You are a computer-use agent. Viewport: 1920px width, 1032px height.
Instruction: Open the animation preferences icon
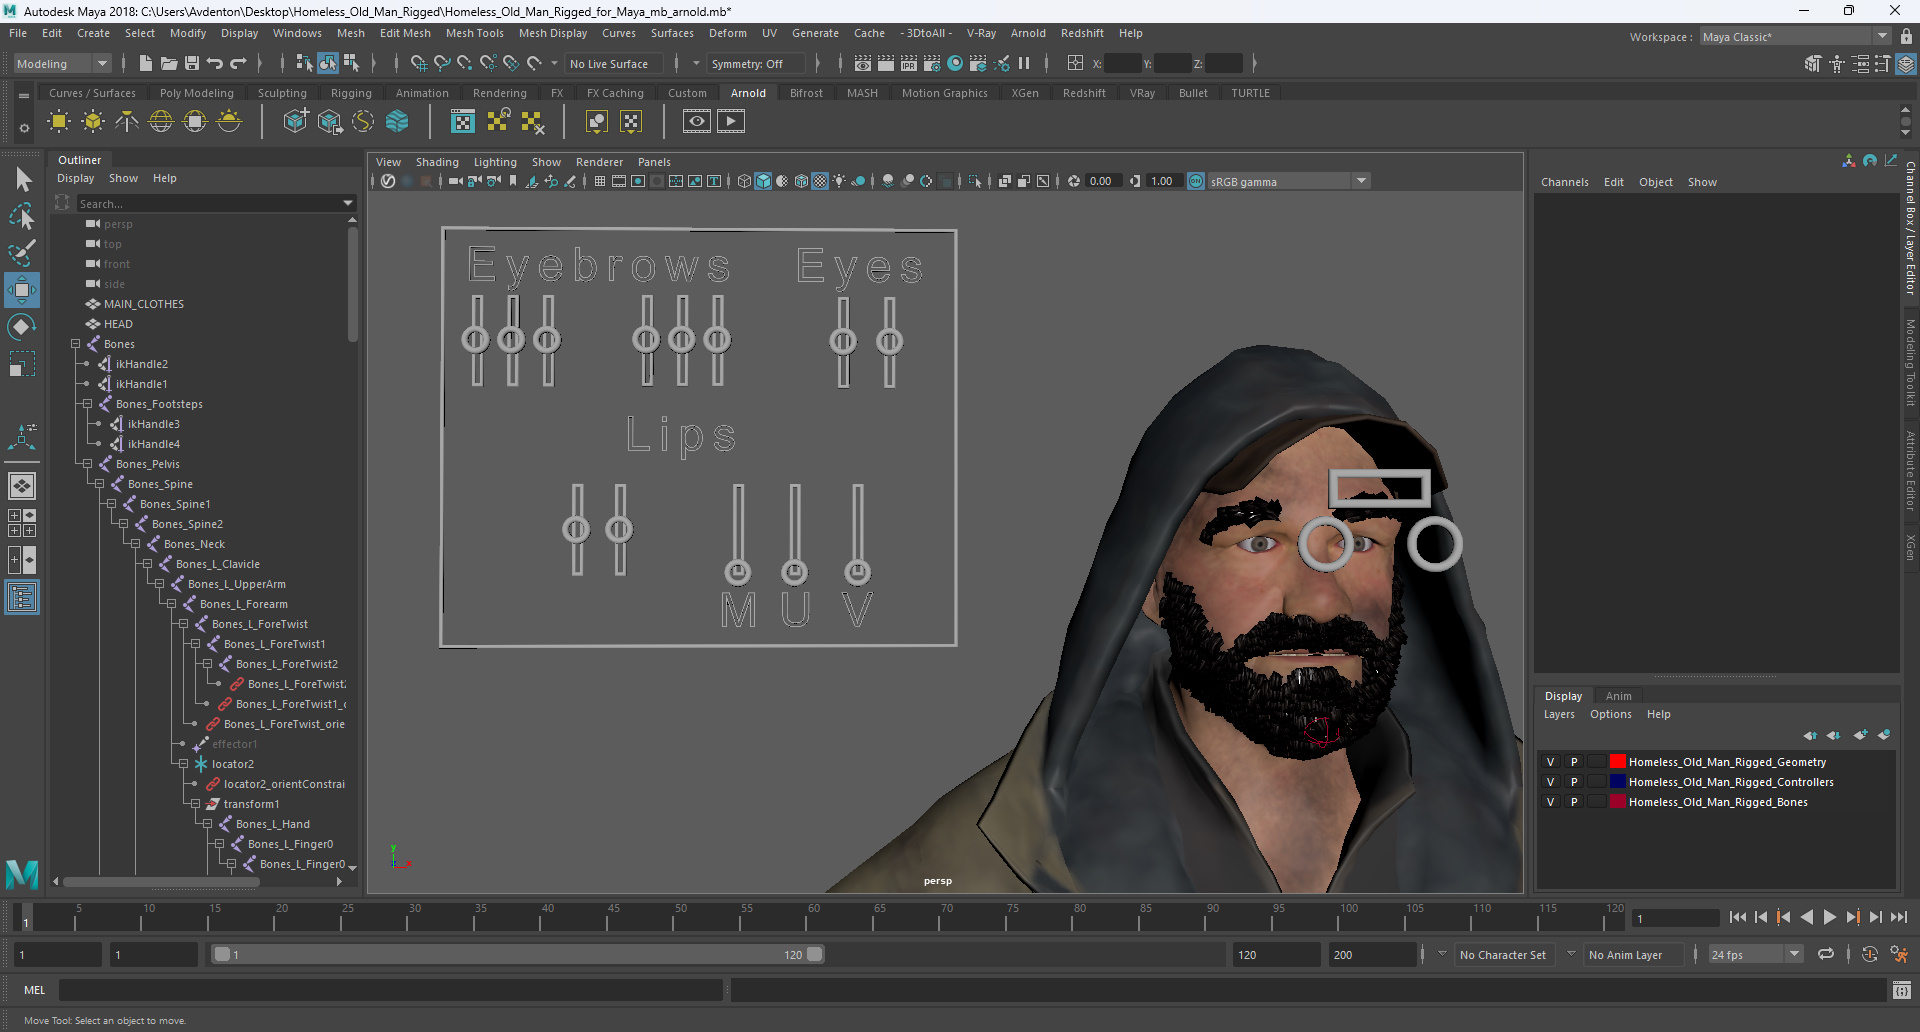coord(1899,954)
